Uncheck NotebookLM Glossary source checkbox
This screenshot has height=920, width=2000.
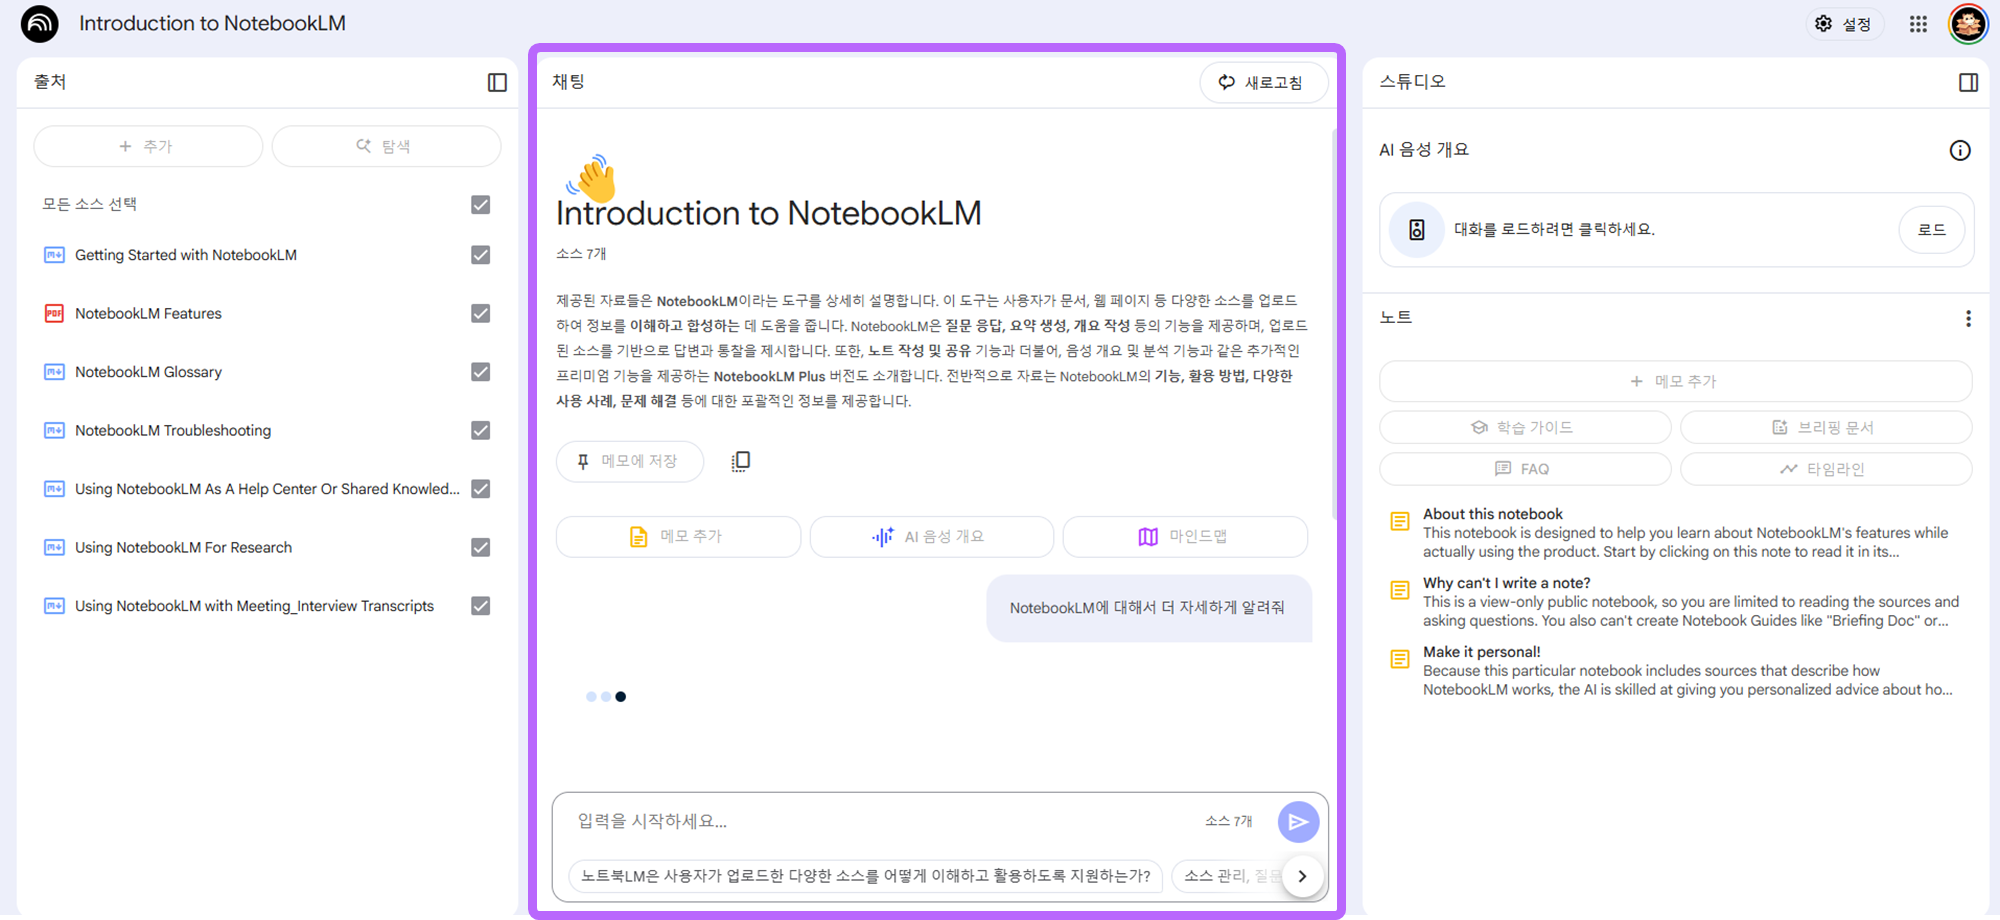pyautogui.click(x=481, y=372)
